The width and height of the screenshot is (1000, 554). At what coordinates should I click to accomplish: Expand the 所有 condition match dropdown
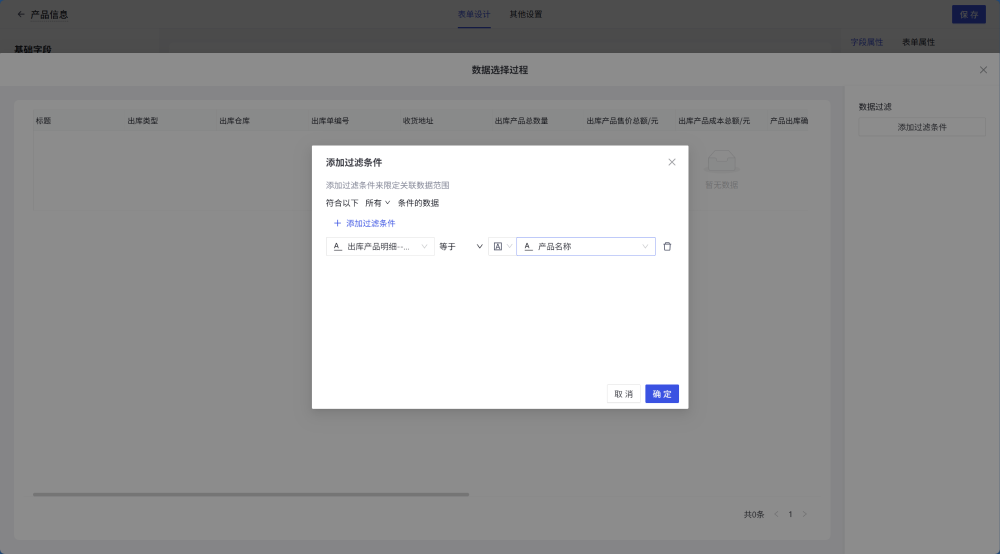(x=377, y=203)
